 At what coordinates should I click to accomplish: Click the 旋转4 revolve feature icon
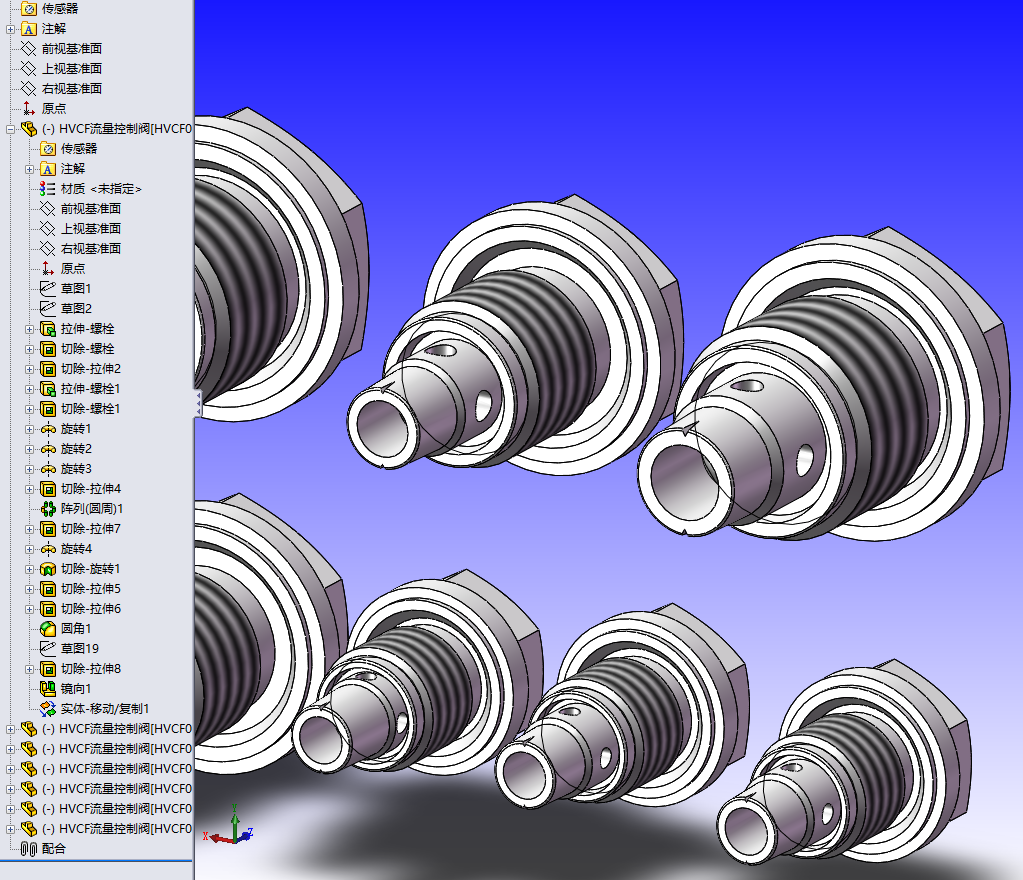(48, 549)
